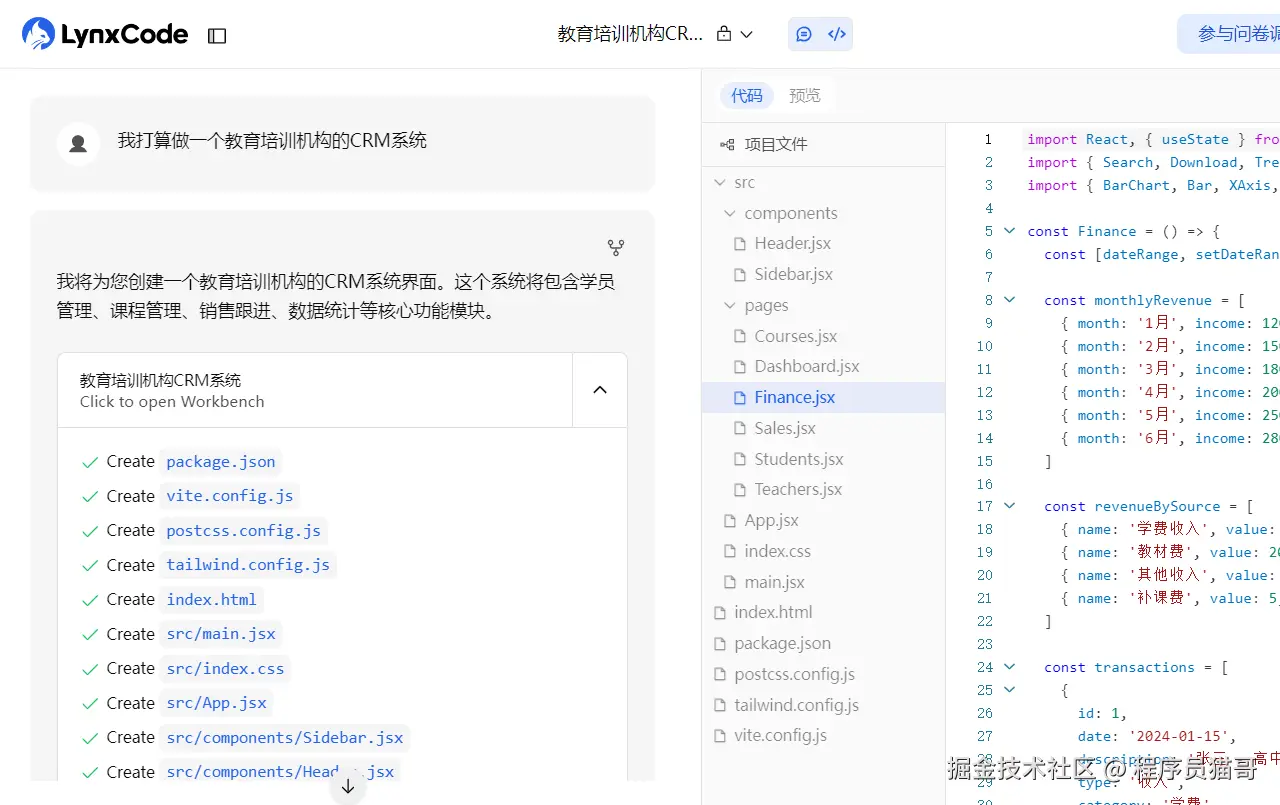Switch to chat view icon

(x=804, y=34)
